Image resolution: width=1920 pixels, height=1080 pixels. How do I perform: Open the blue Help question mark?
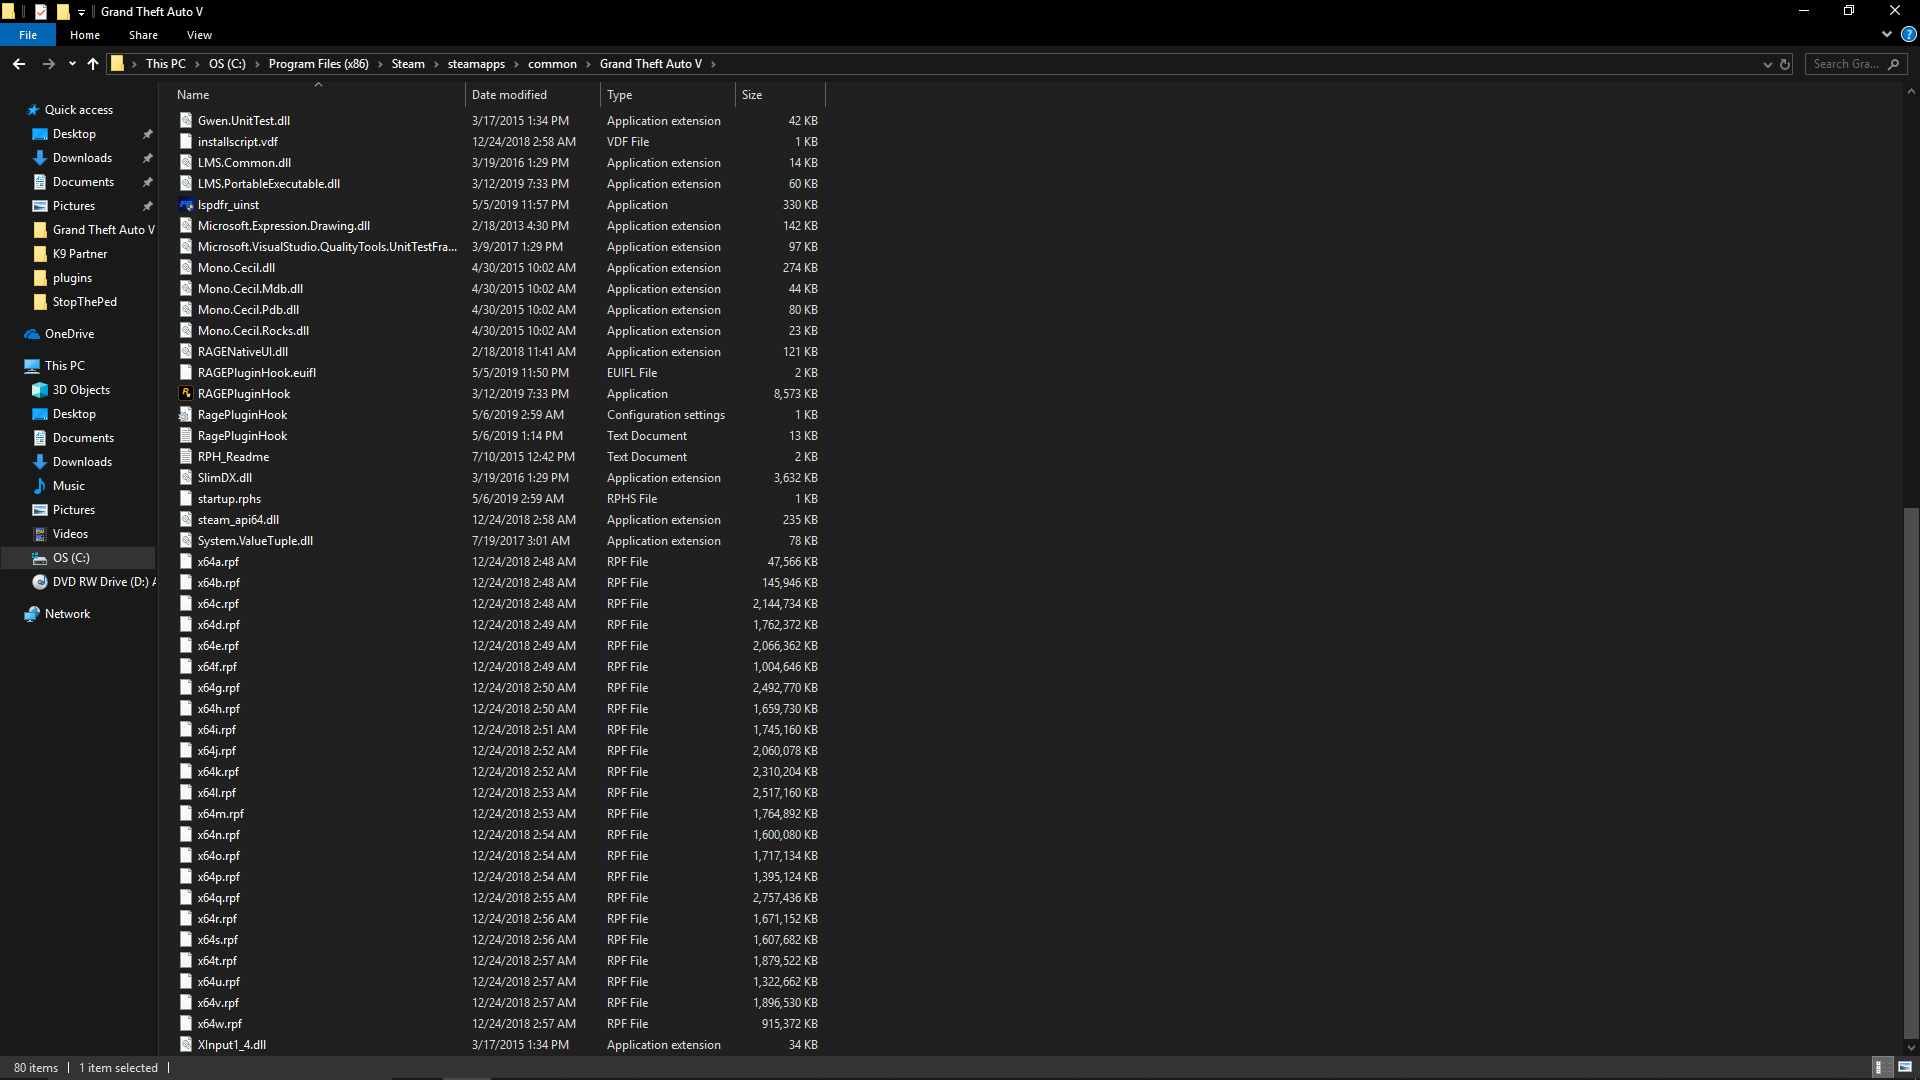[1908, 34]
